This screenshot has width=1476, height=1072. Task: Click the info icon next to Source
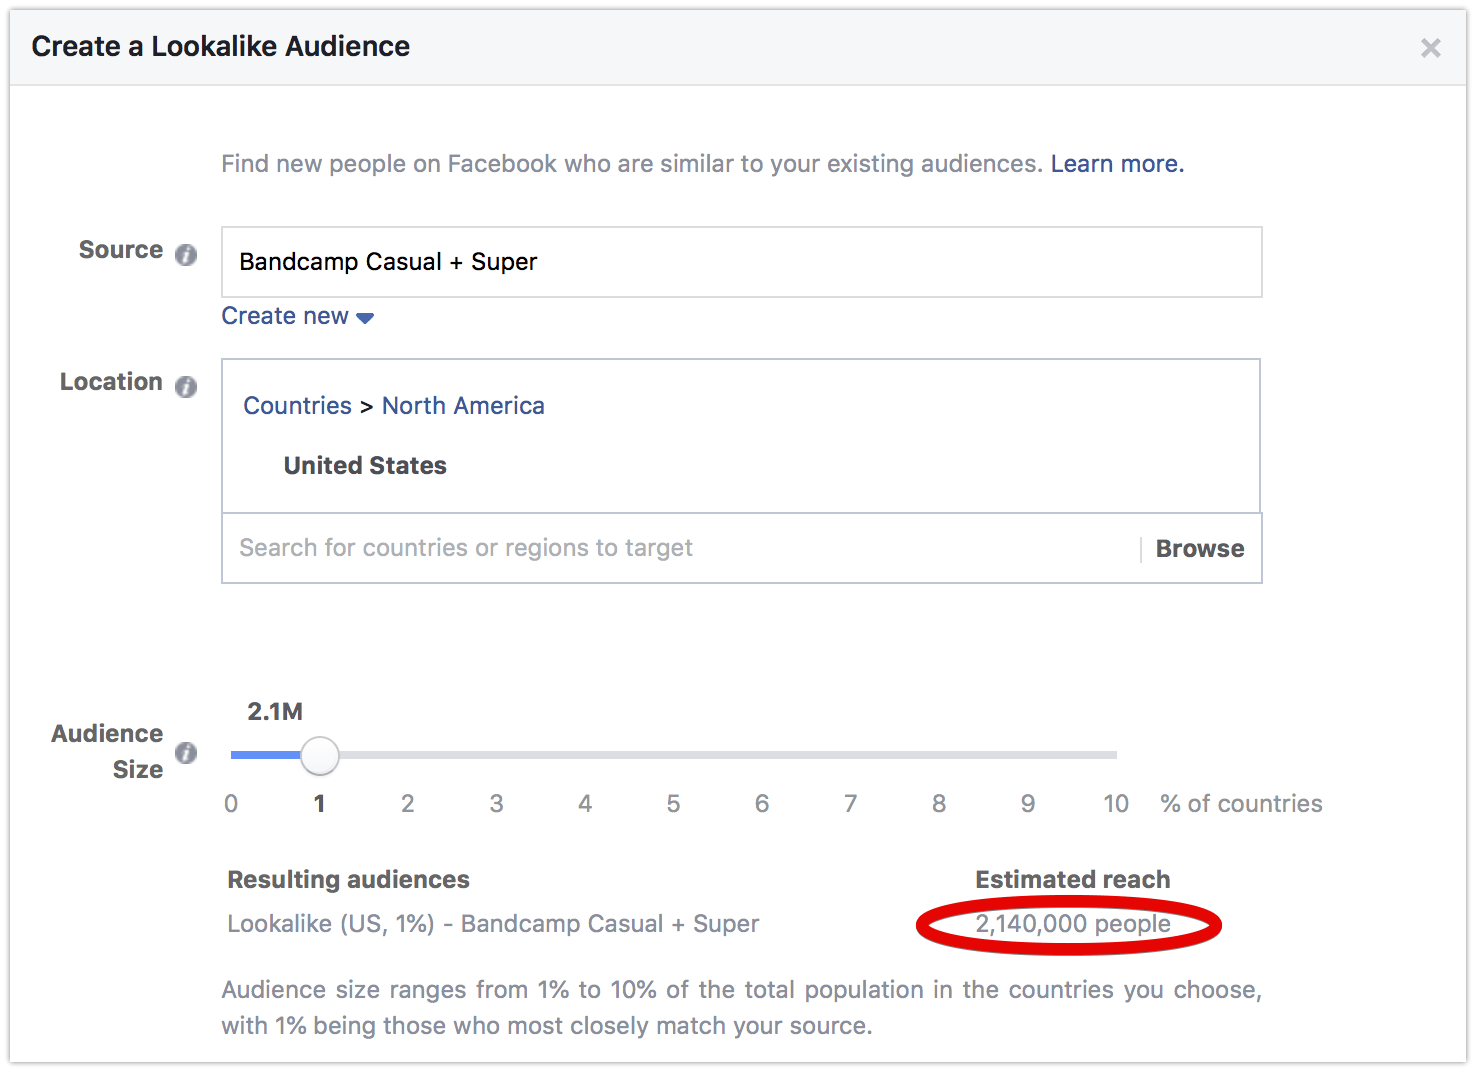tap(186, 255)
